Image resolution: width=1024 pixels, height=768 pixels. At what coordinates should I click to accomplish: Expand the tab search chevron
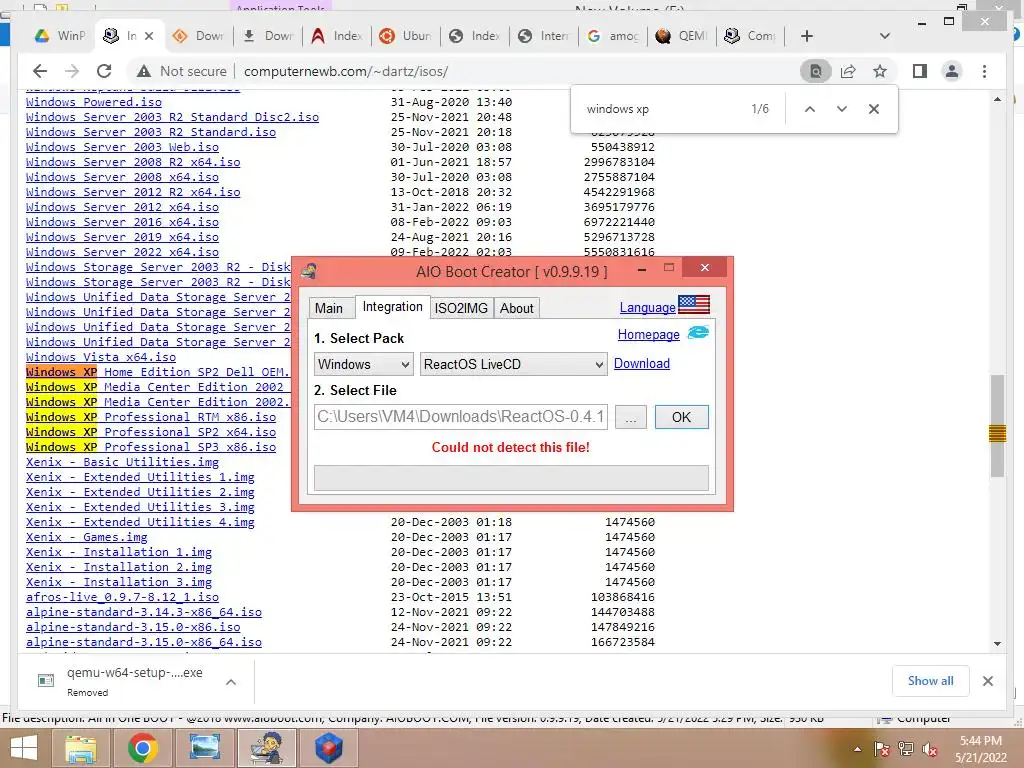(885, 36)
